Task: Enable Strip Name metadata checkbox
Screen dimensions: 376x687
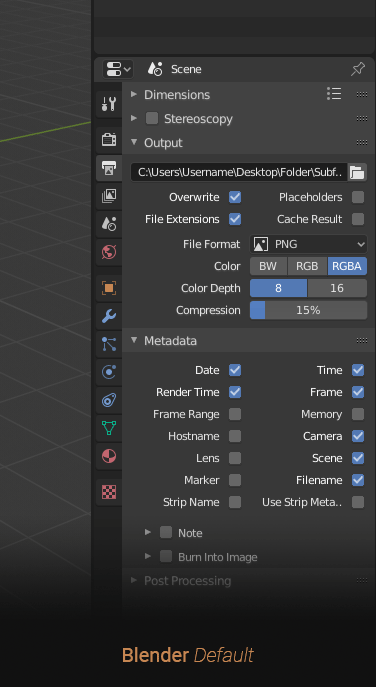Action: pos(235,502)
